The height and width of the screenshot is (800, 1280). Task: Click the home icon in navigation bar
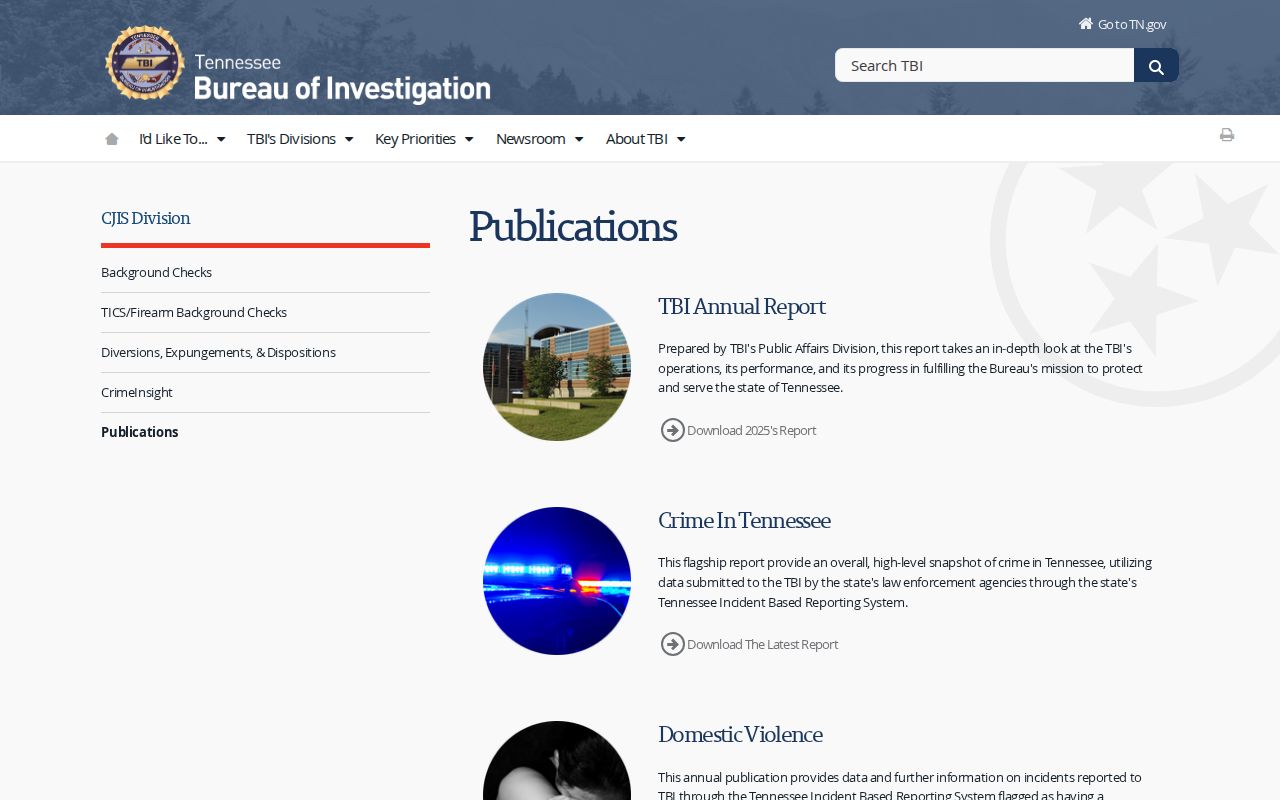[112, 139]
